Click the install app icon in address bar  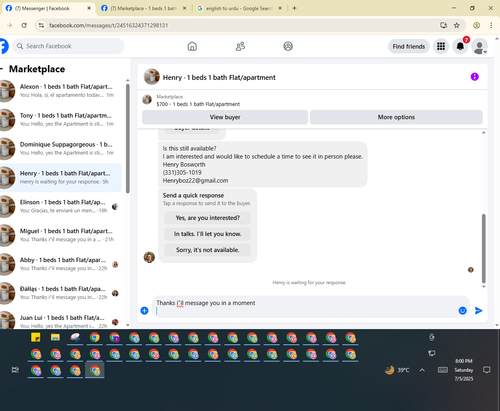443,25
